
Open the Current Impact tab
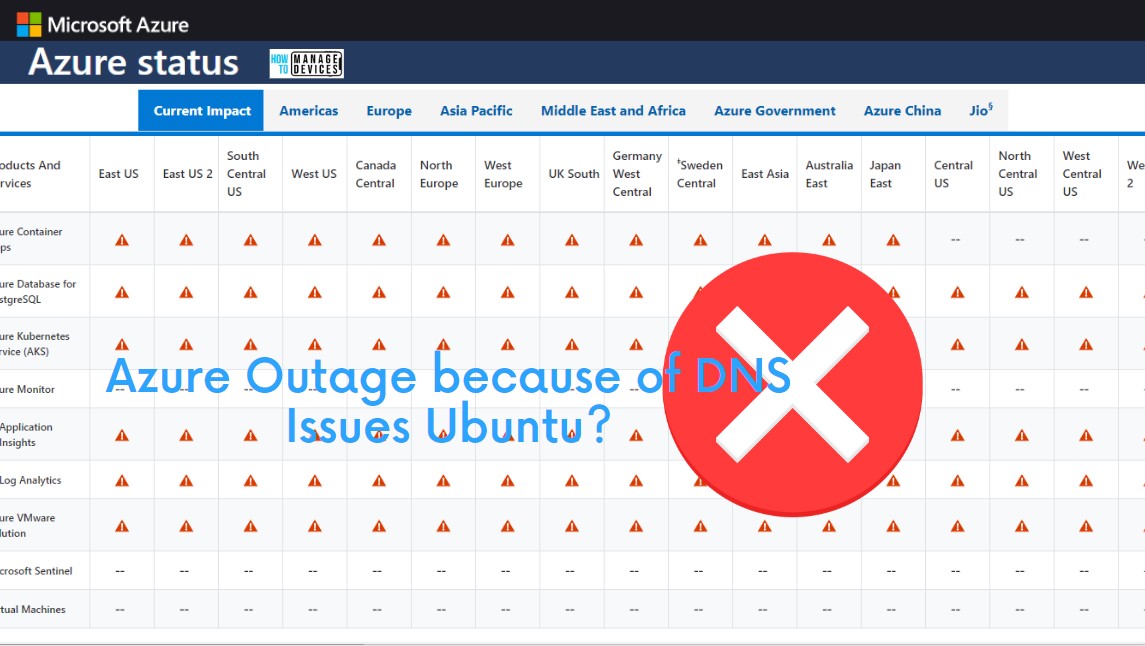202,111
